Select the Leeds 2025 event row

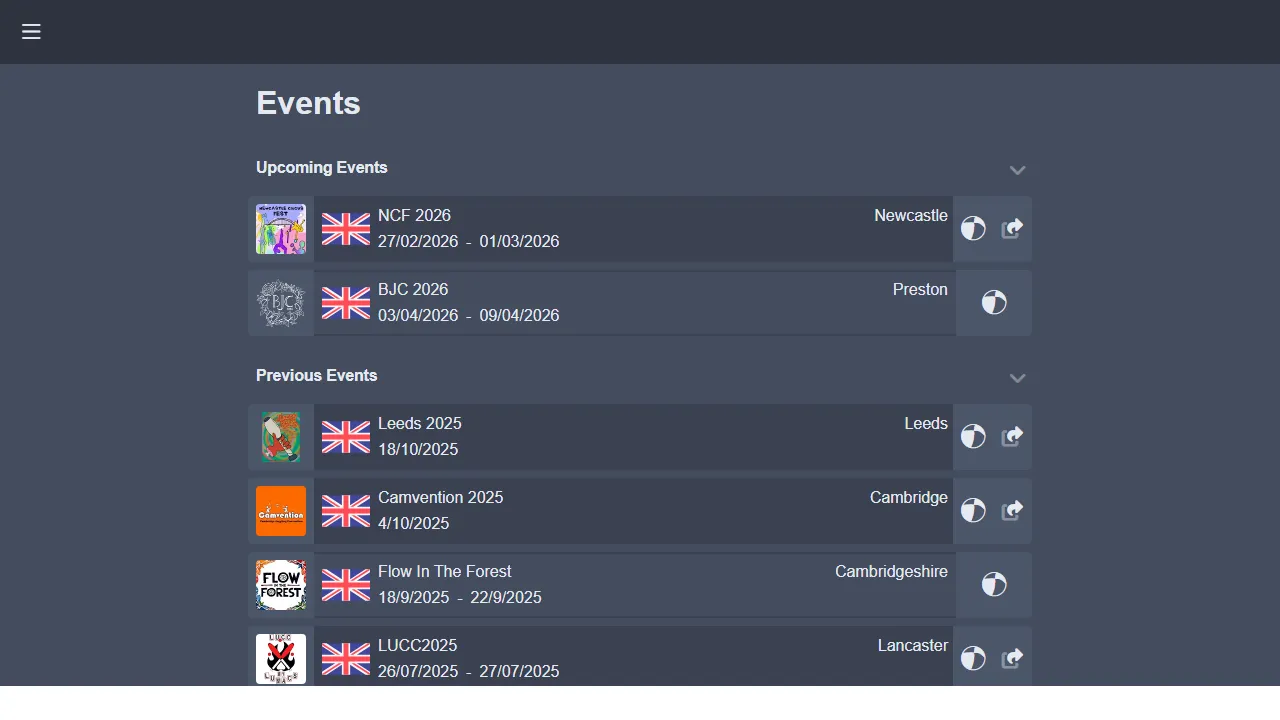point(633,436)
